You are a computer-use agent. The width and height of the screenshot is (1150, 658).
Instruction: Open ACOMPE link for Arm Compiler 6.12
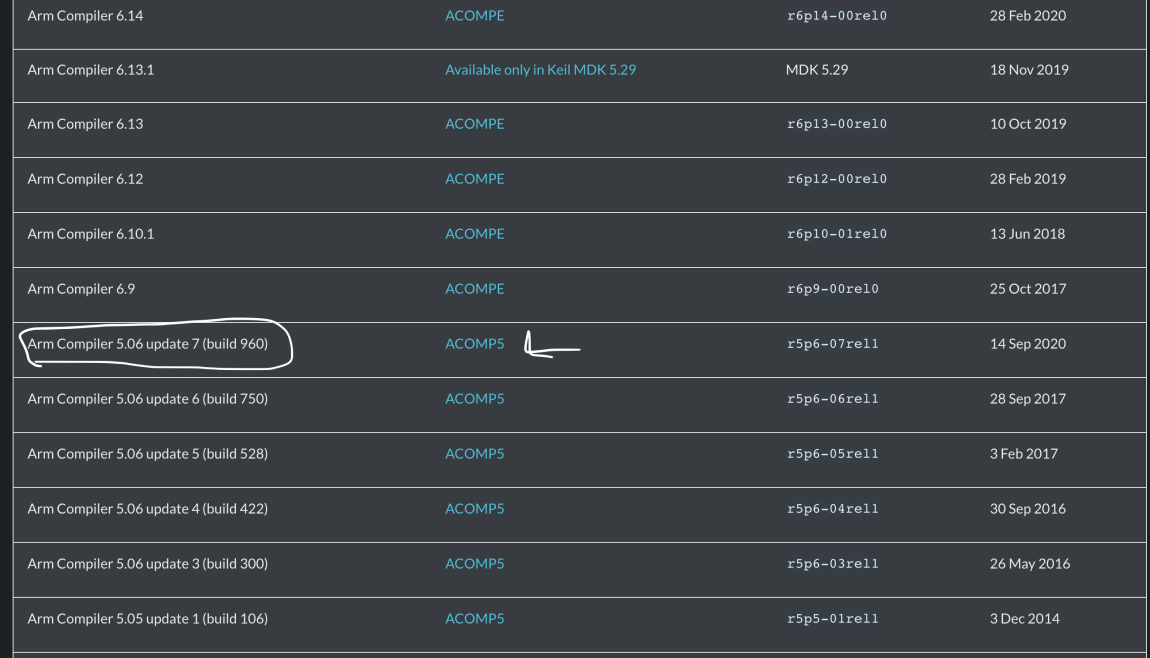coord(474,178)
